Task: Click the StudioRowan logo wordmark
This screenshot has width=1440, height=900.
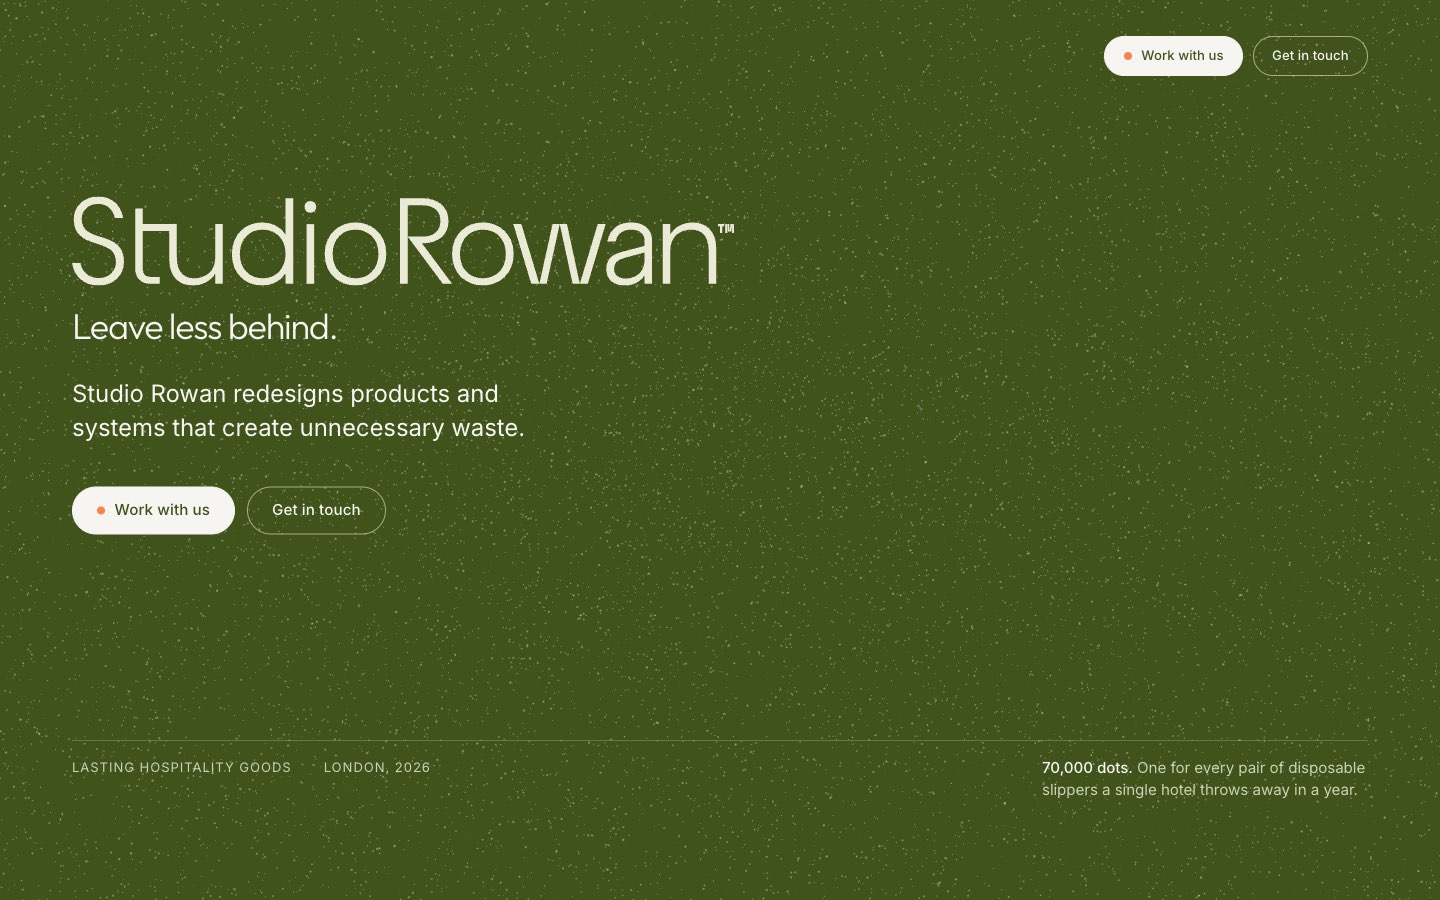Action: click(403, 241)
